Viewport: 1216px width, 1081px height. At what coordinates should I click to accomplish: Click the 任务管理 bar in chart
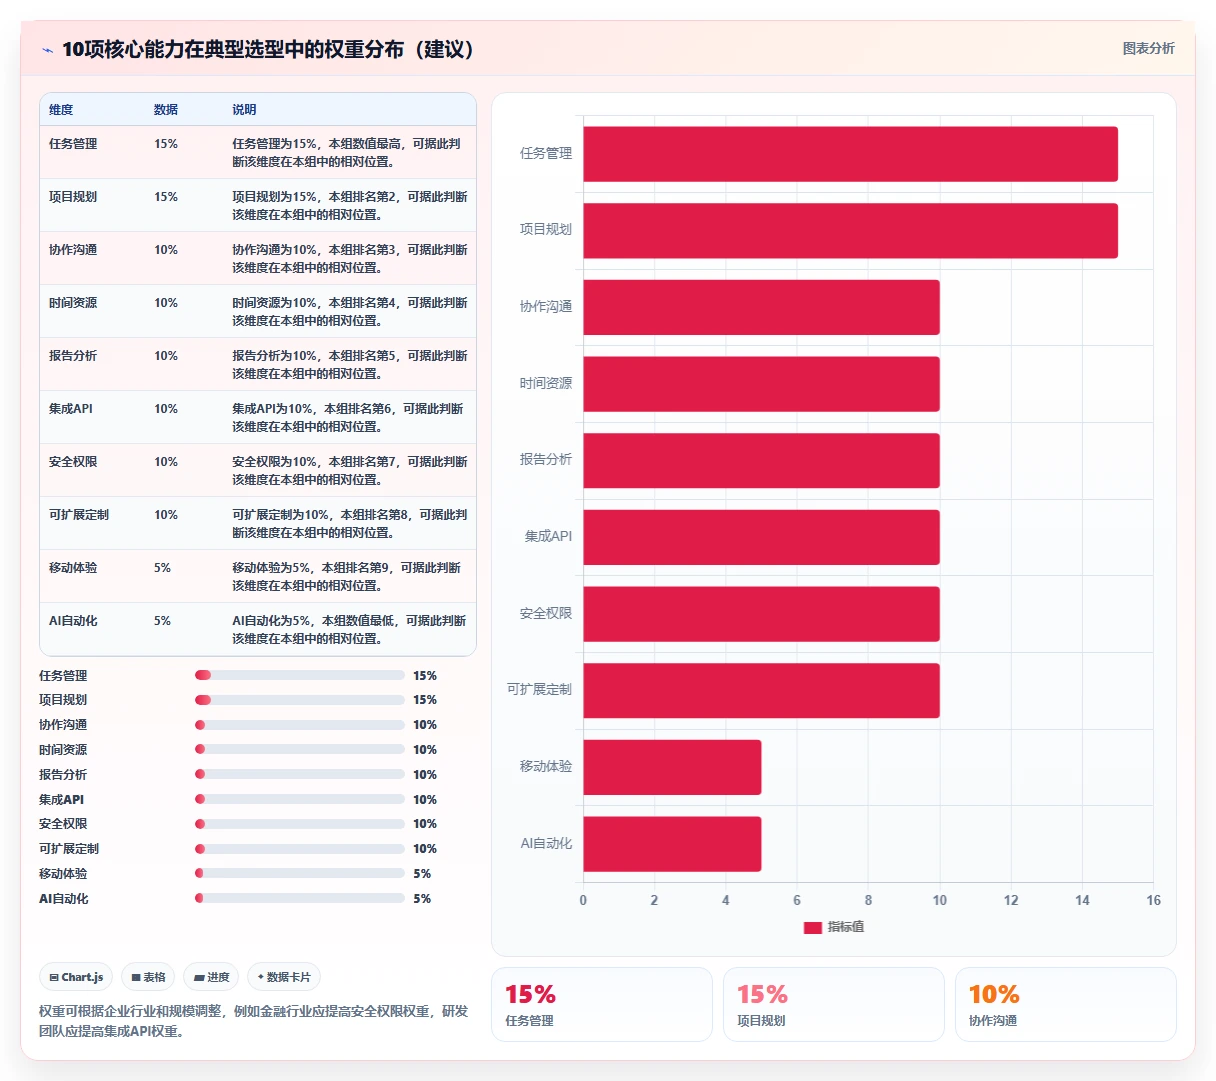[x=850, y=154]
